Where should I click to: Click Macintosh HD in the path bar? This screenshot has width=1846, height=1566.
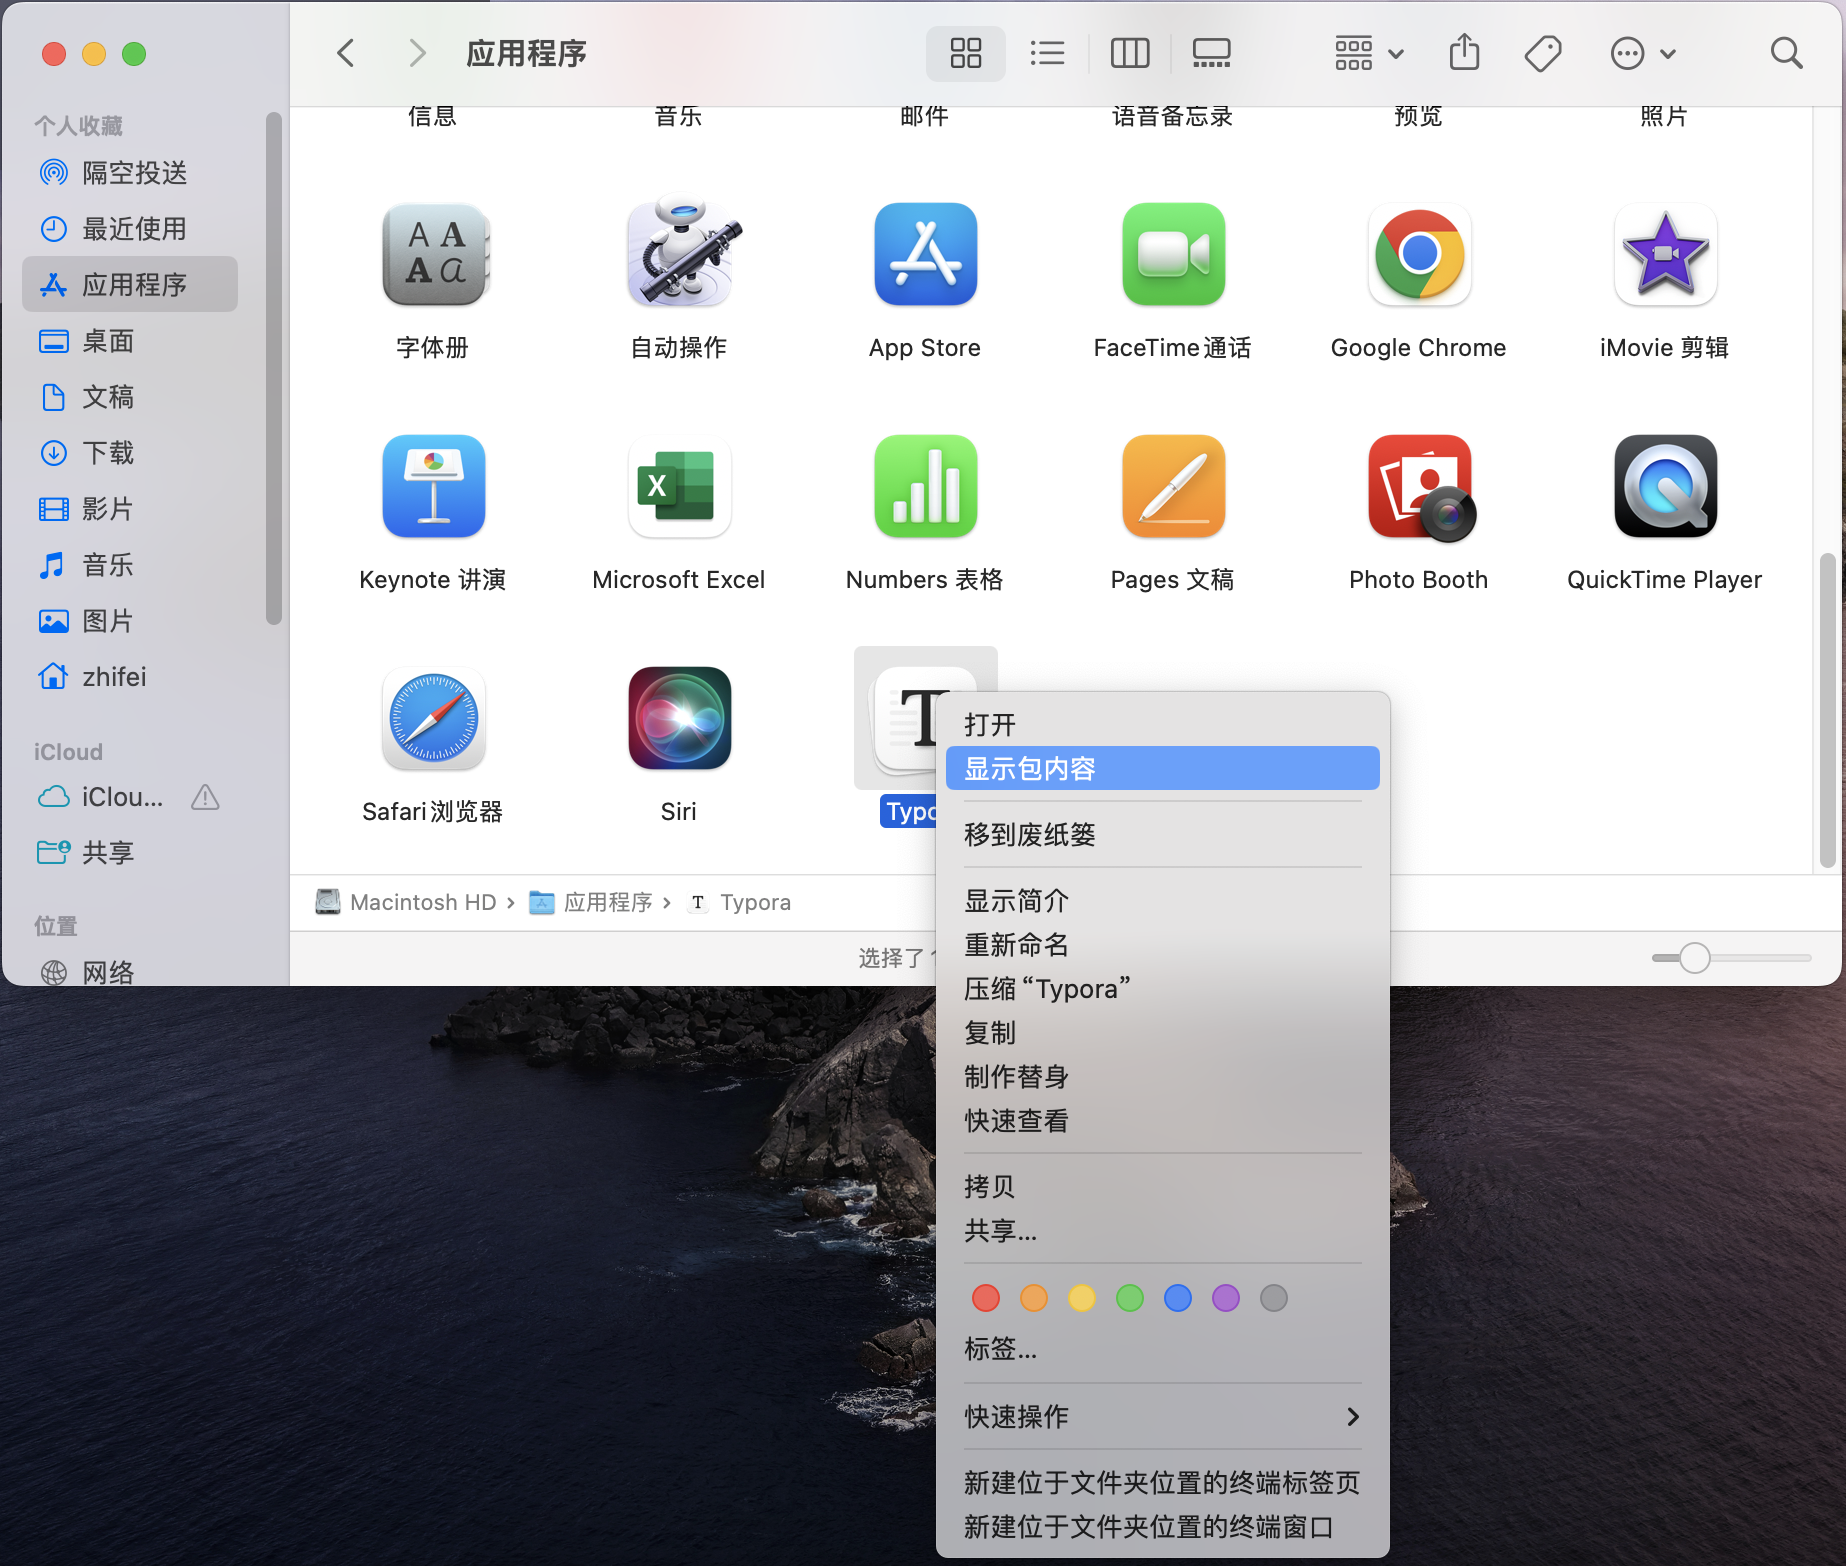click(x=406, y=902)
